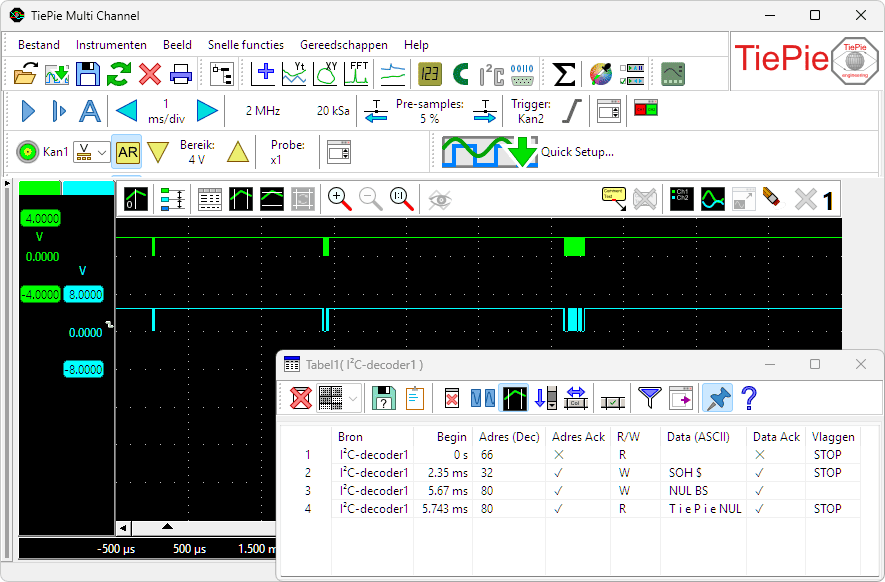Select row 4 'TiePie NUL' data cell

click(705, 509)
